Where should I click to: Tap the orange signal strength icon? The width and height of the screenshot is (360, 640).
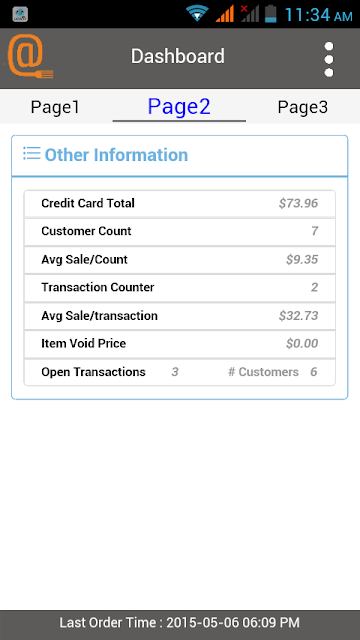[224, 14]
